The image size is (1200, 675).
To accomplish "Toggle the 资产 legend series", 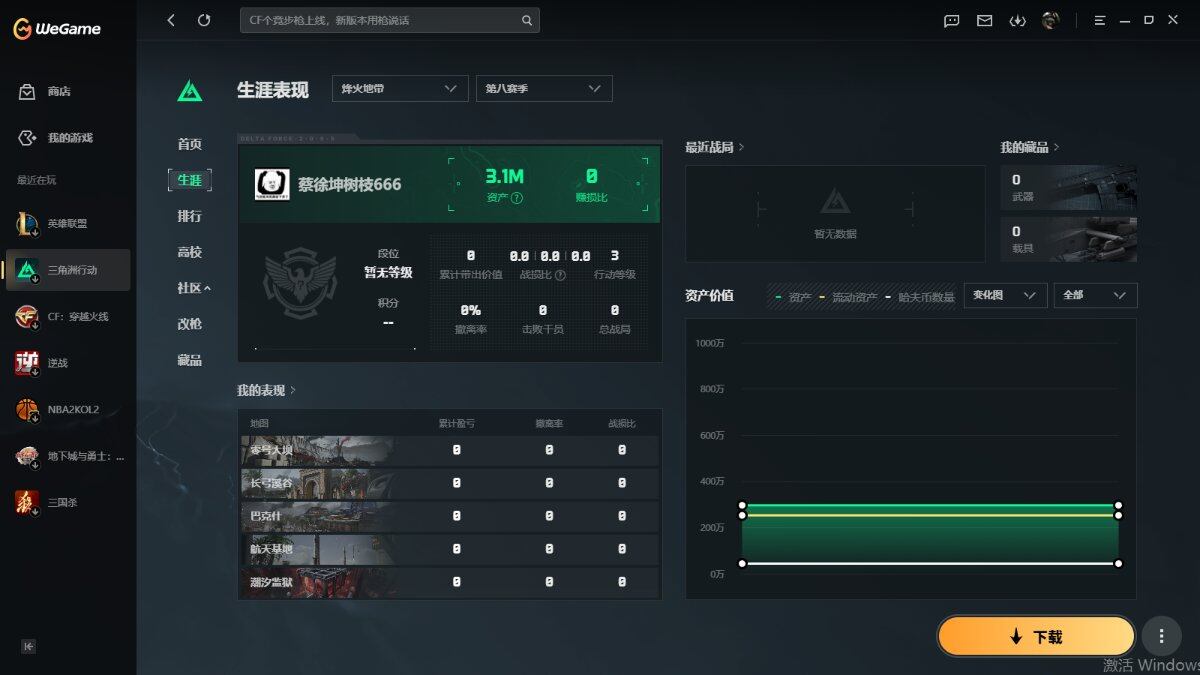I will coord(793,297).
